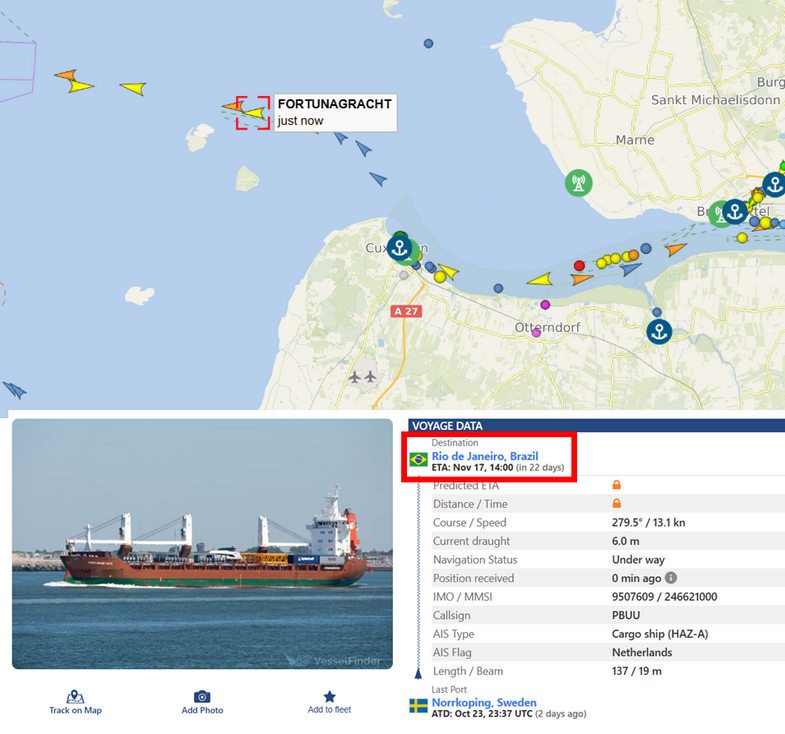785x734 pixels.
Task: Click the FORTUNAGRACHT tooltip label on map
Action: coord(335,113)
